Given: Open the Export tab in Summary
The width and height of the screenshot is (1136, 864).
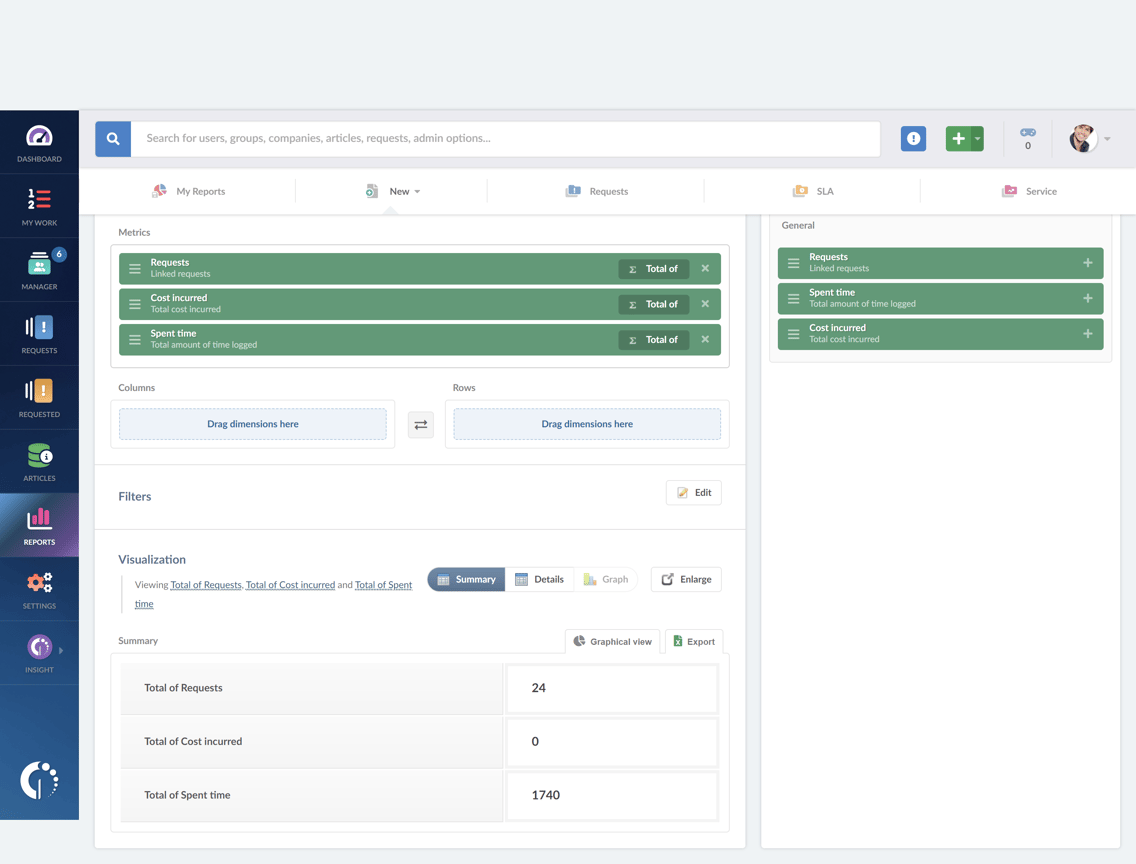Looking at the screenshot, I should point(694,641).
